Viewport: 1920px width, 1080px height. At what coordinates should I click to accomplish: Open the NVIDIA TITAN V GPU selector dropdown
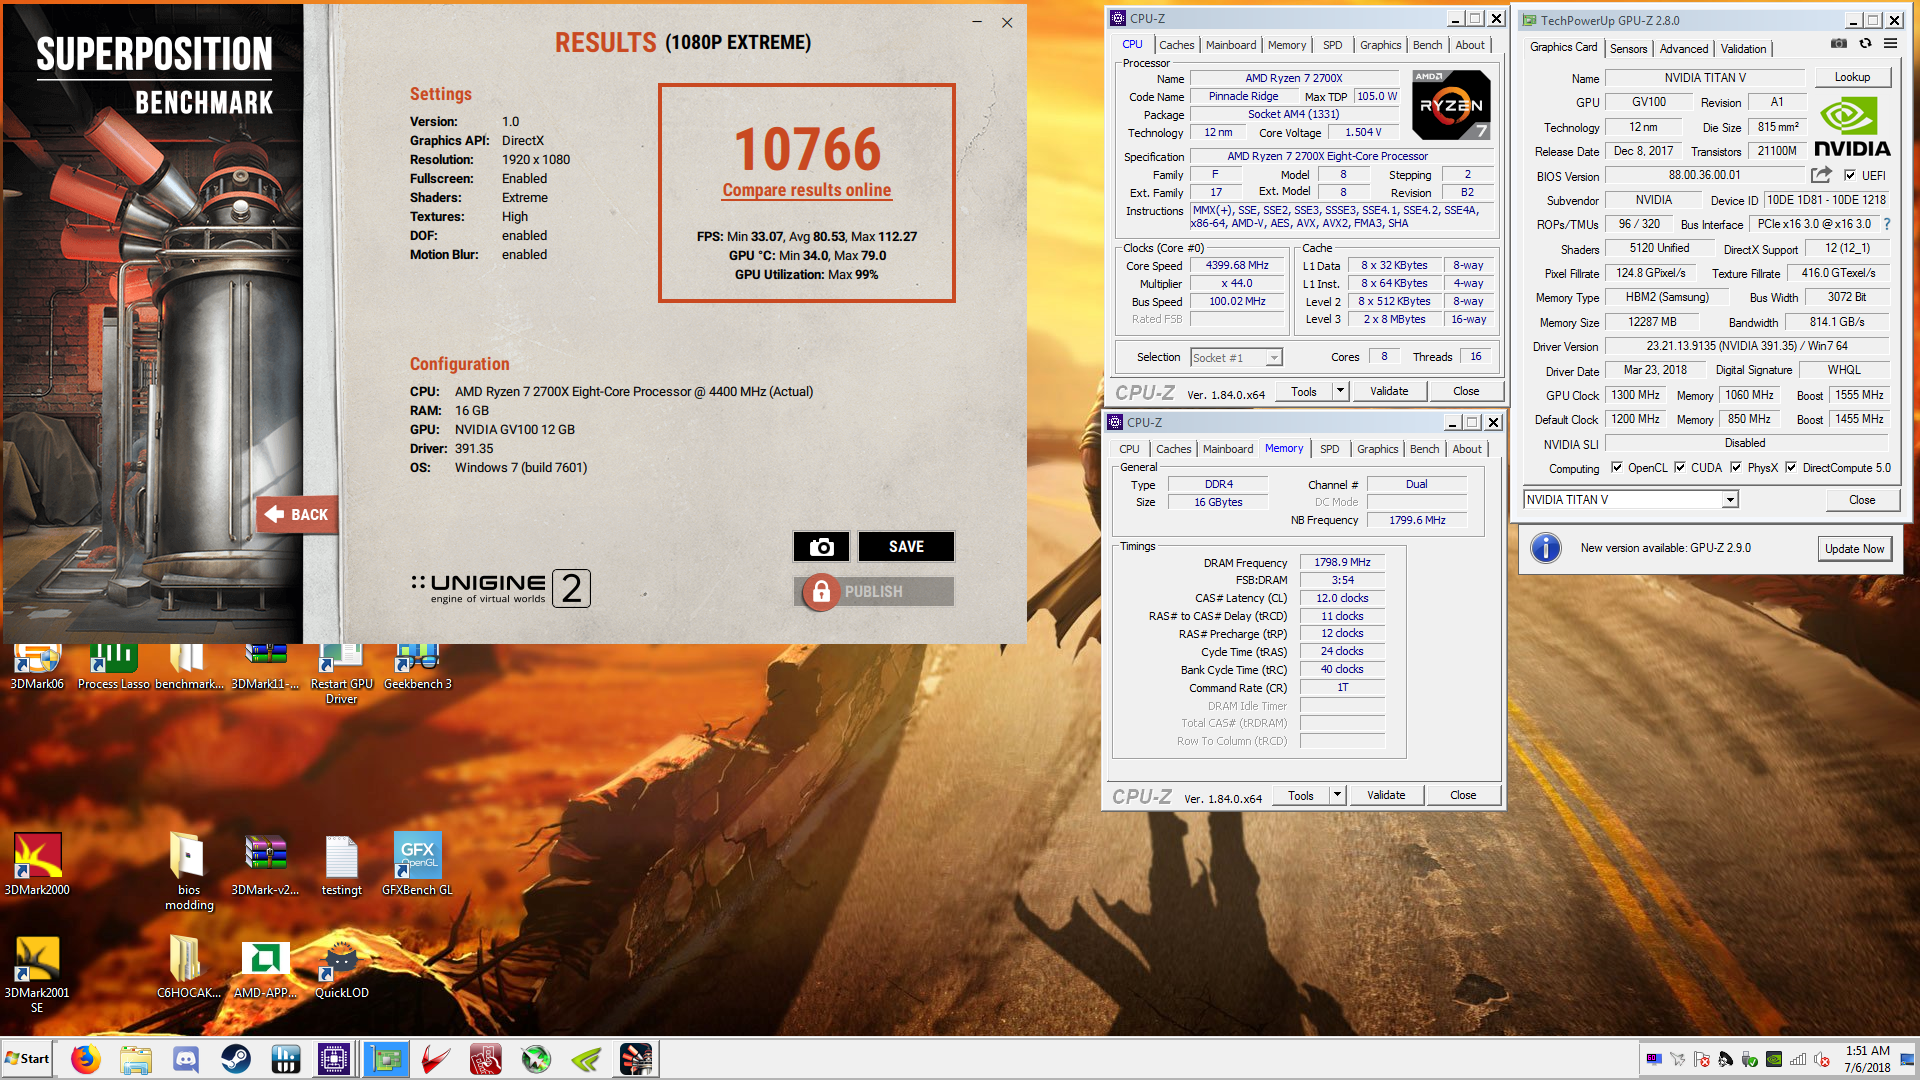coord(1730,500)
